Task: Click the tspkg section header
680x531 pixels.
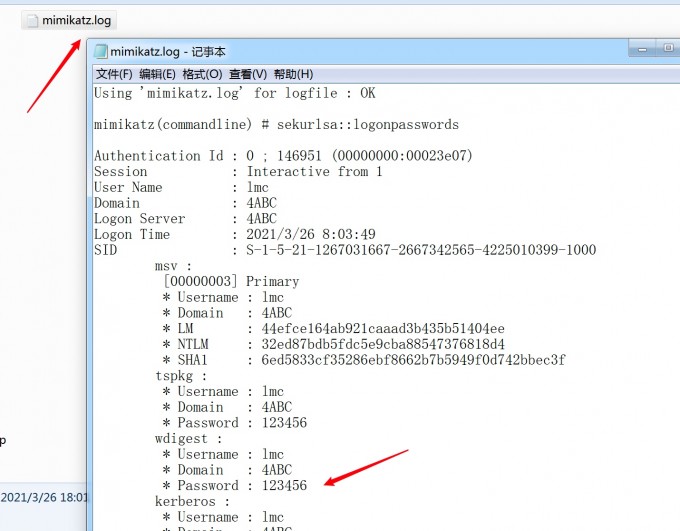Action: [x=181, y=376]
